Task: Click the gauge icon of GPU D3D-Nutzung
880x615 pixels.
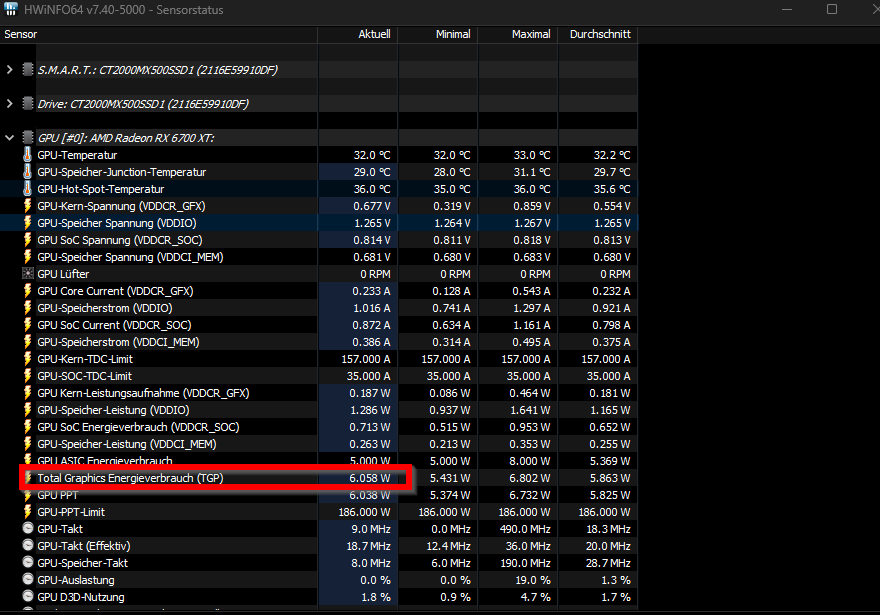Action: tap(28, 596)
